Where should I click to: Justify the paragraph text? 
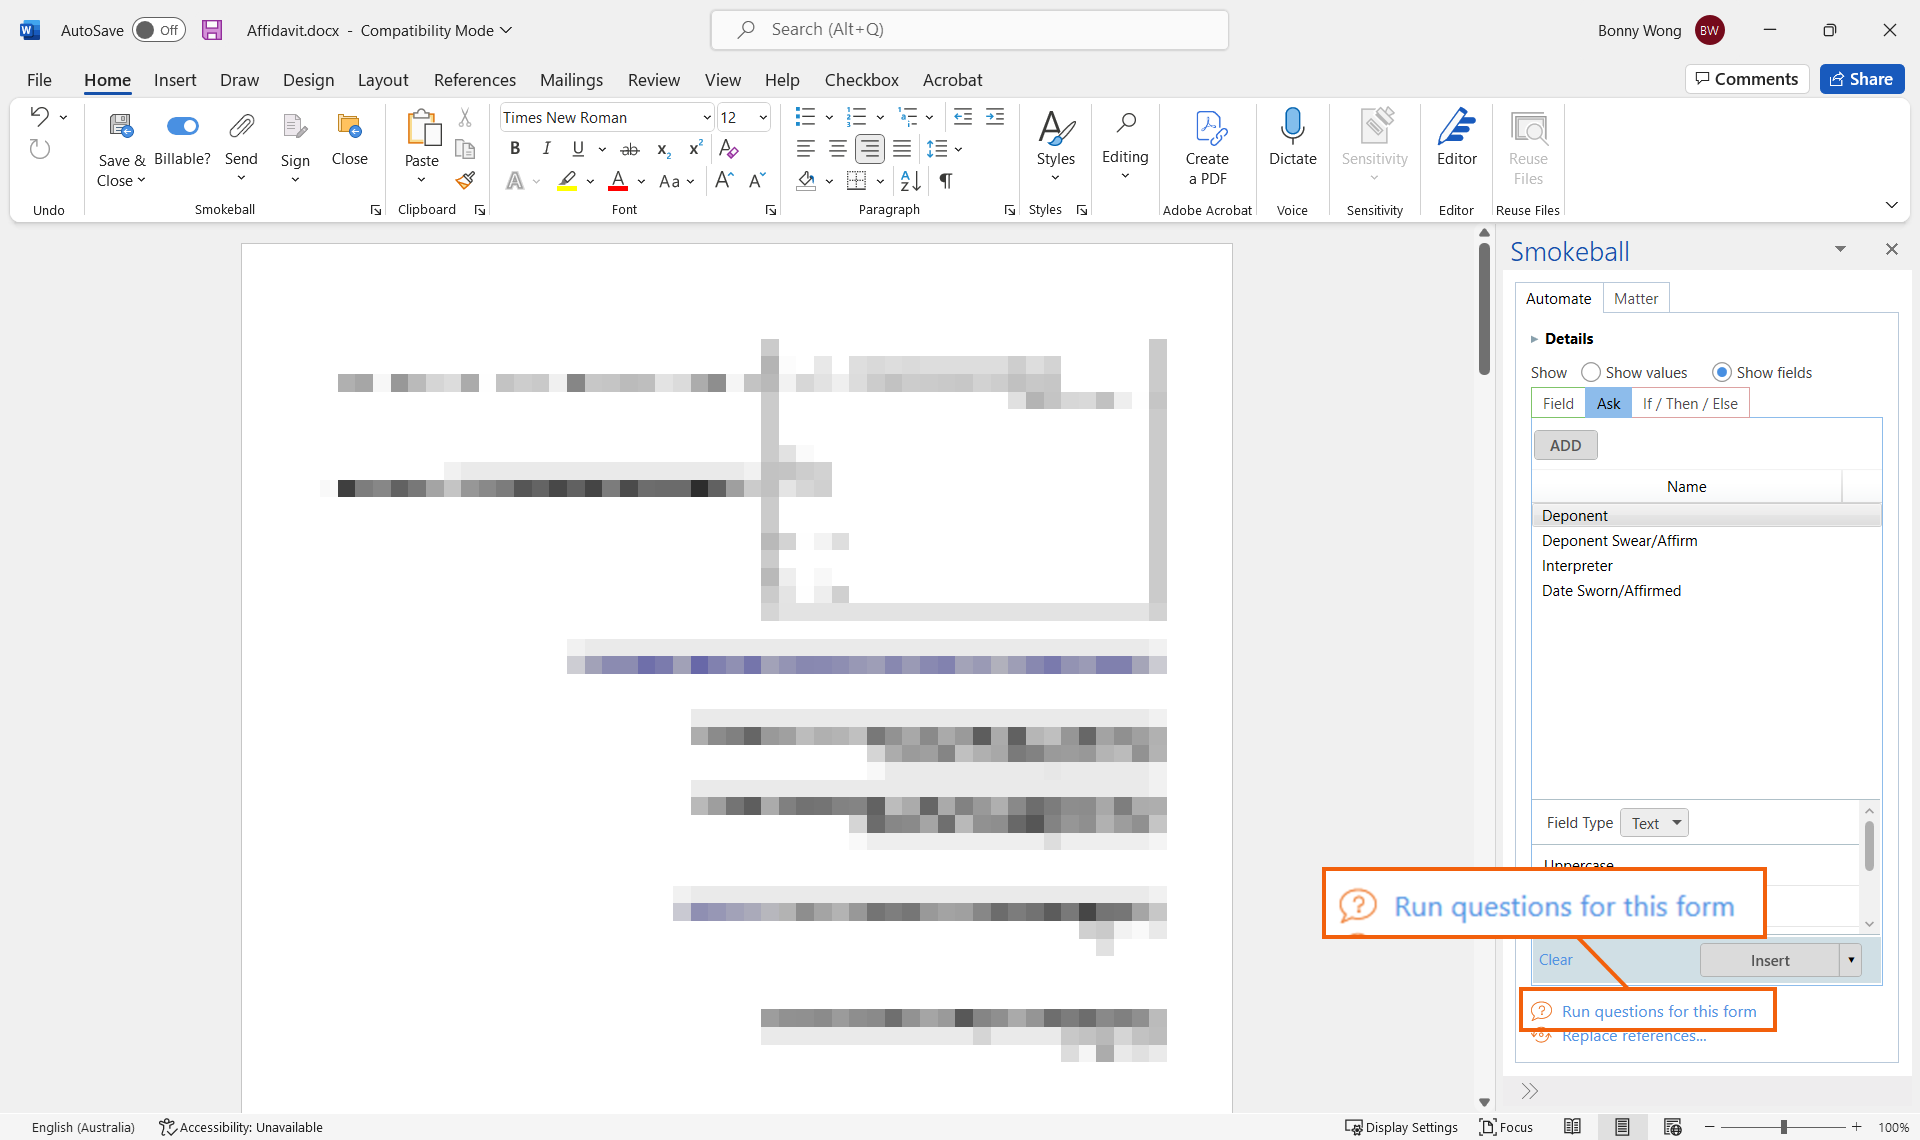(x=902, y=149)
